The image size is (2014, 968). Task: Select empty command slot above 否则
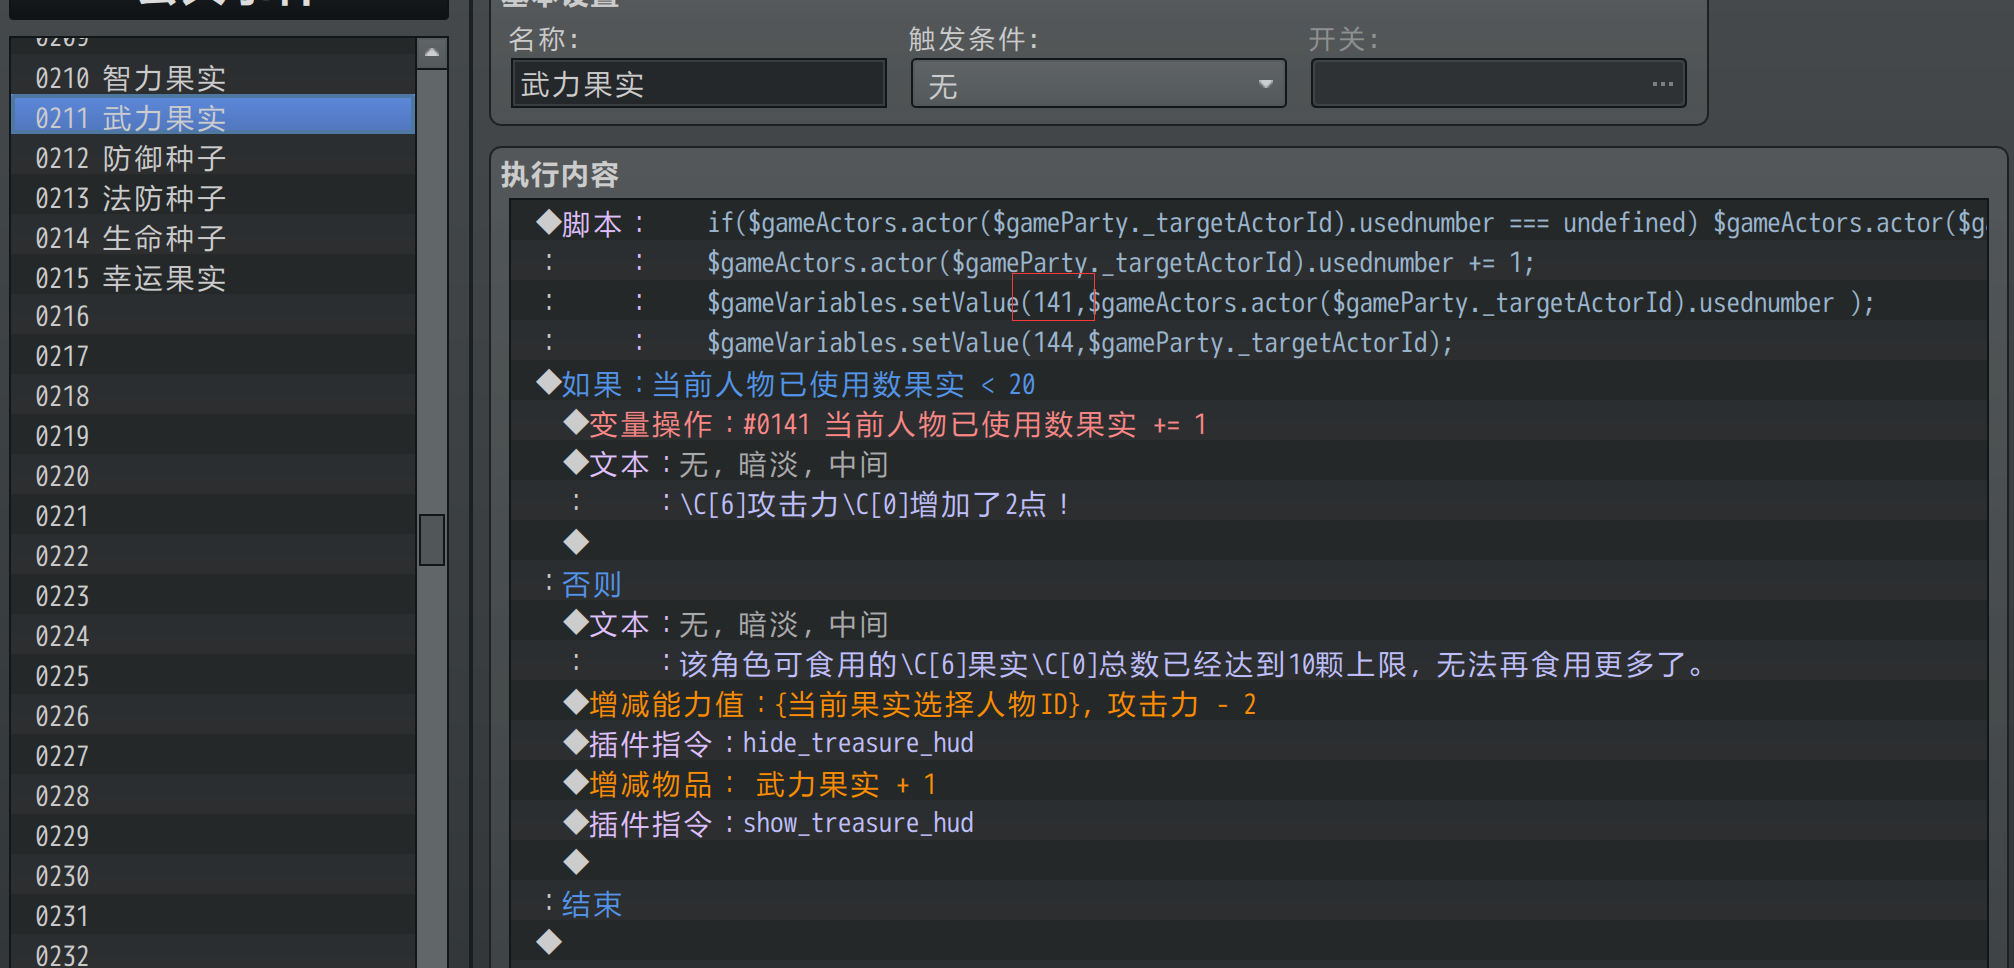pyautogui.click(x=1248, y=542)
